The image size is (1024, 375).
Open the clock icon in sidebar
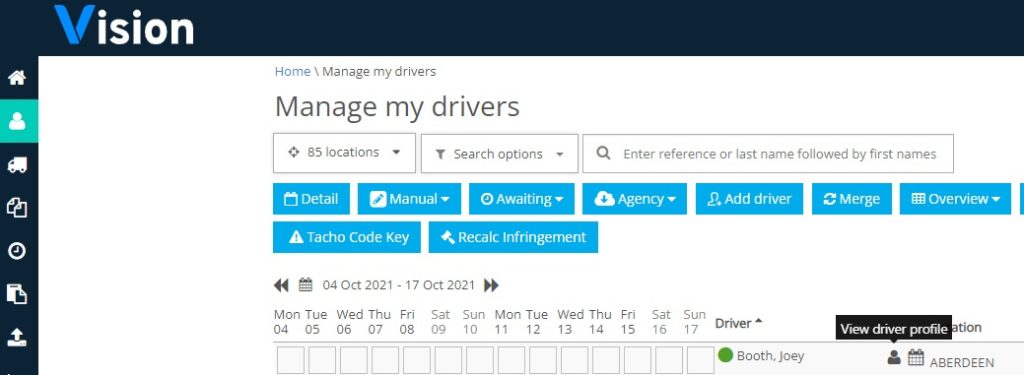17,251
